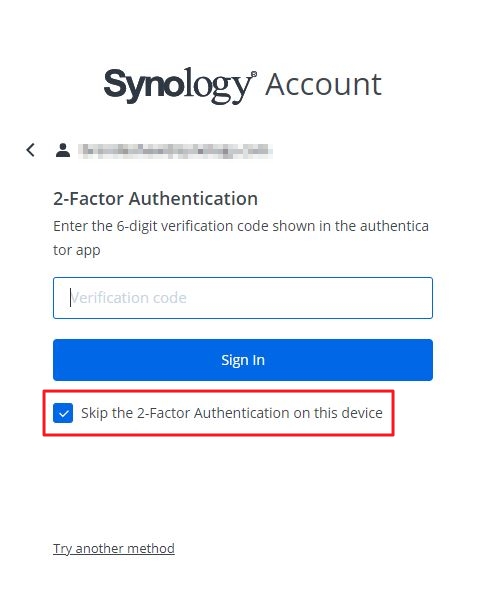491x593 pixels.
Task: Go back using the left chevron arrow
Action: (x=31, y=150)
